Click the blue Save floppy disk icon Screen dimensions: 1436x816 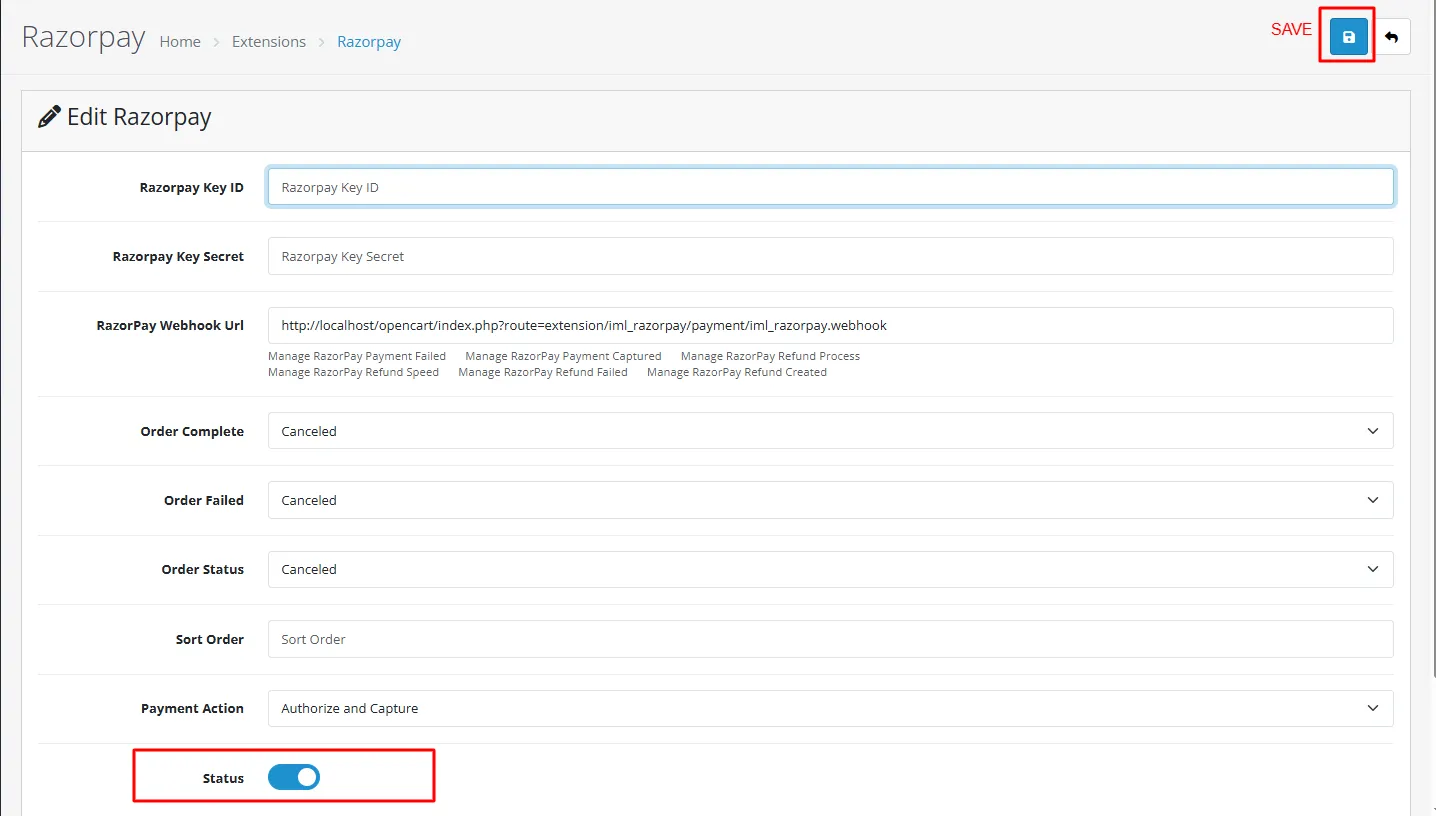1348,37
